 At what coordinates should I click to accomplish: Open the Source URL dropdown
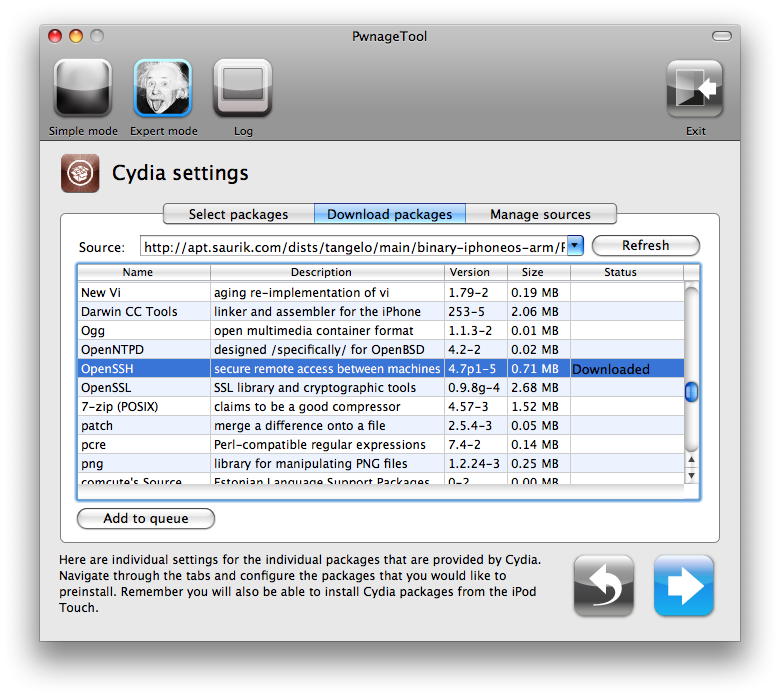click(x=575, y=246)
